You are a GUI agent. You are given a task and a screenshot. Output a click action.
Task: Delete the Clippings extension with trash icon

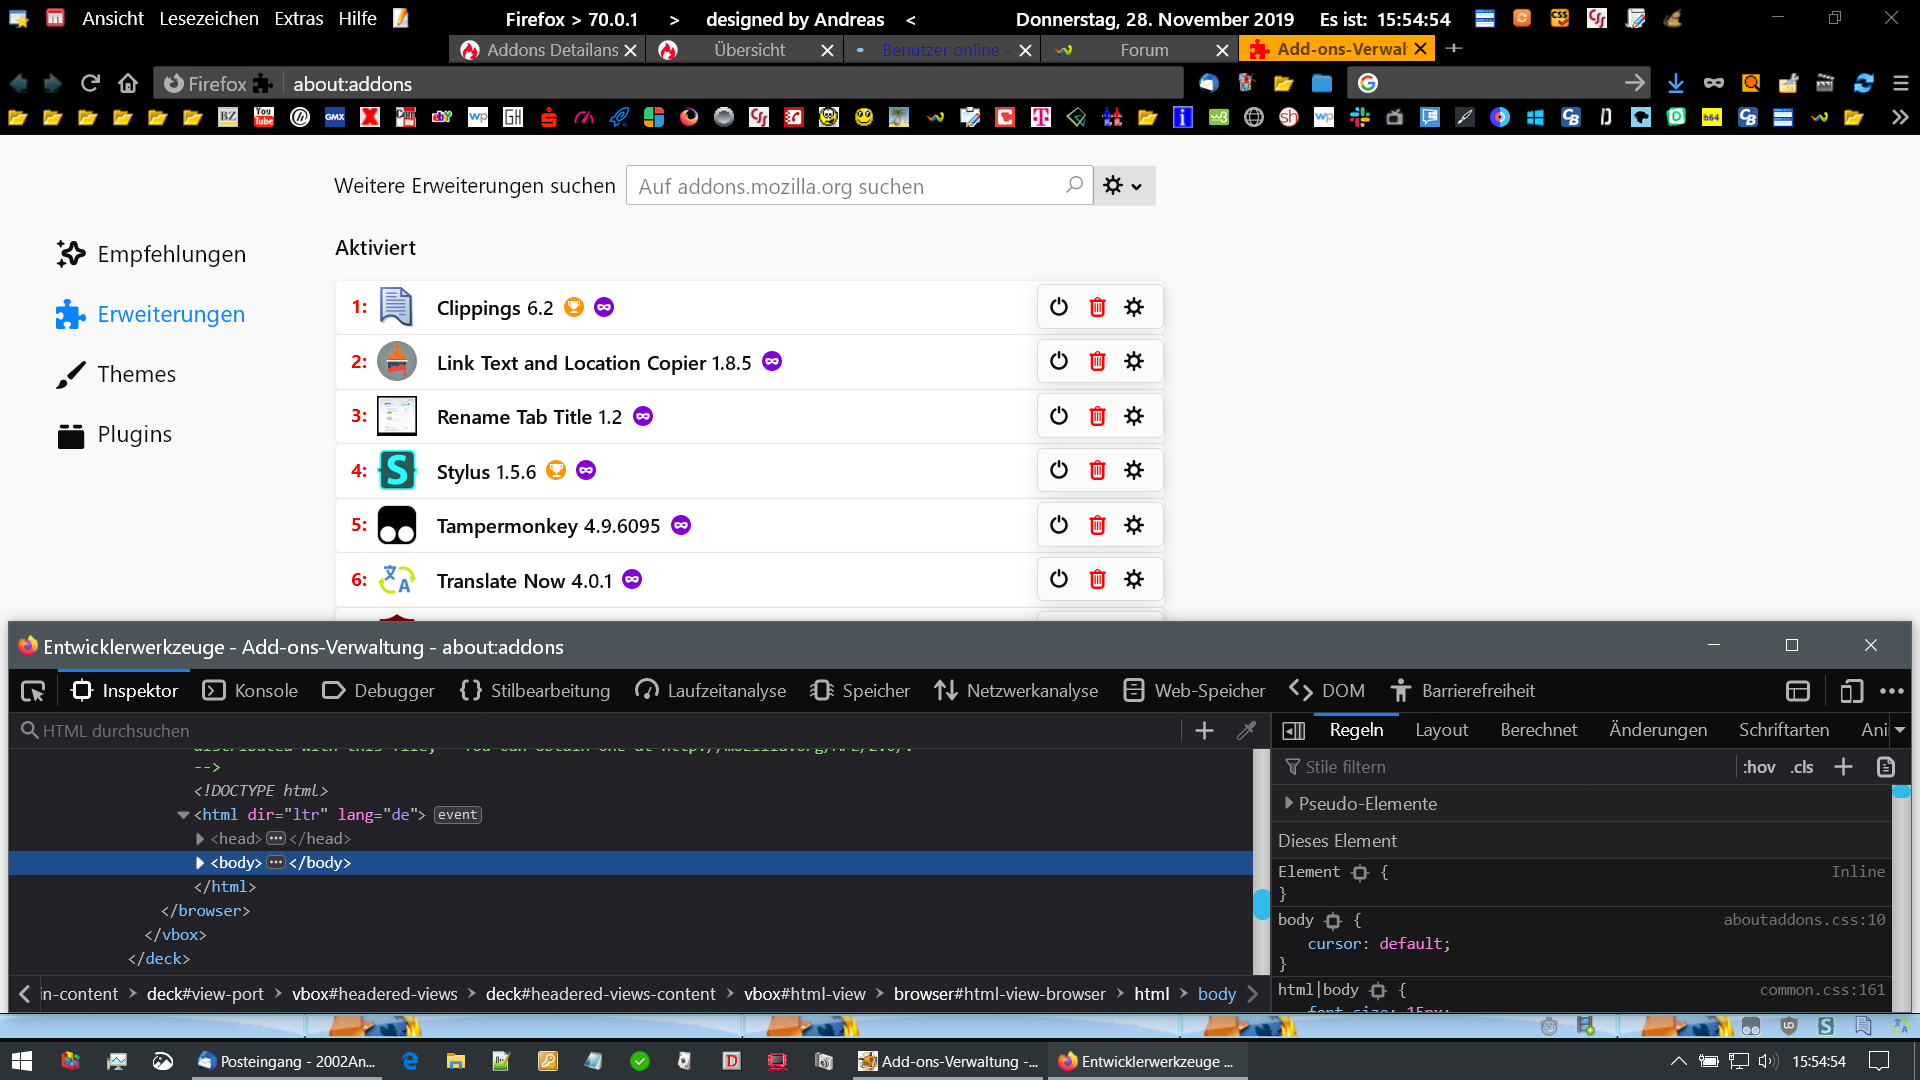click(1097, 307)
